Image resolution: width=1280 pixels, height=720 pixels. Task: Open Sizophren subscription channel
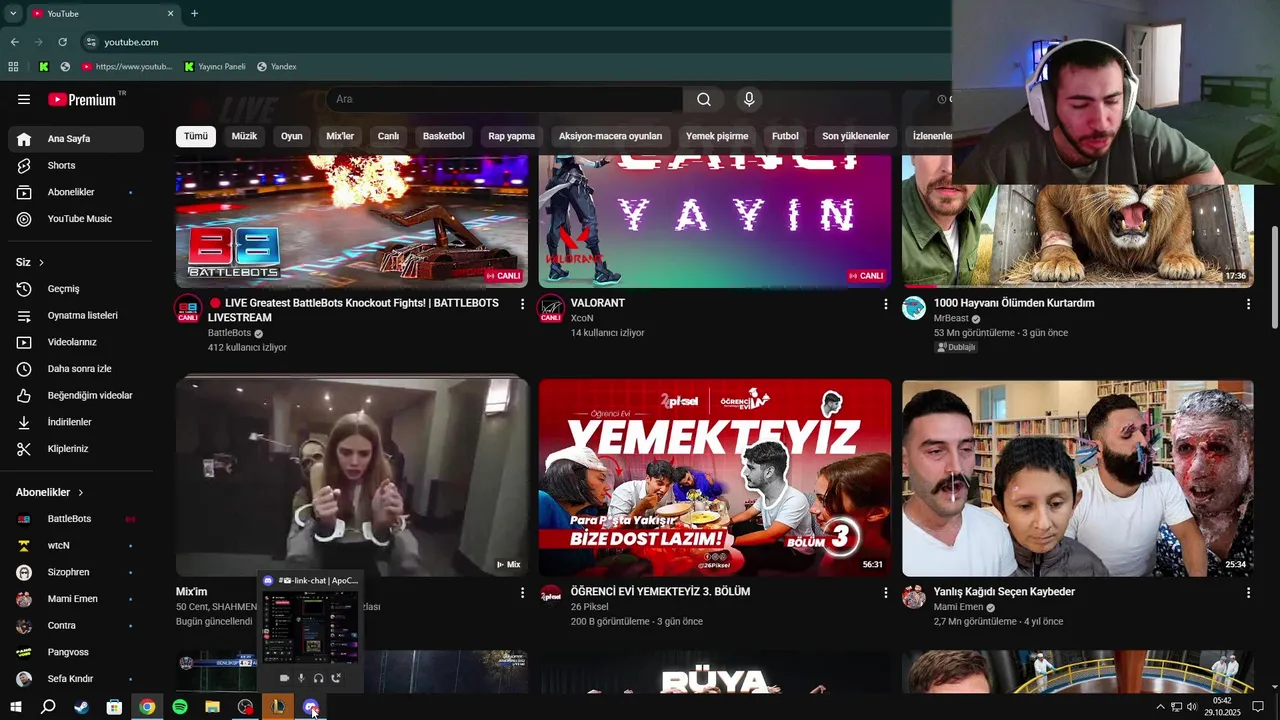[76, 572]
